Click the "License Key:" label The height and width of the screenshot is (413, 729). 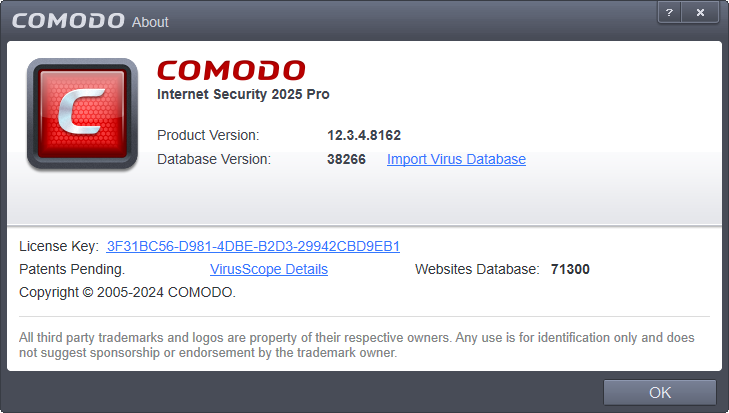click(59, 246)
